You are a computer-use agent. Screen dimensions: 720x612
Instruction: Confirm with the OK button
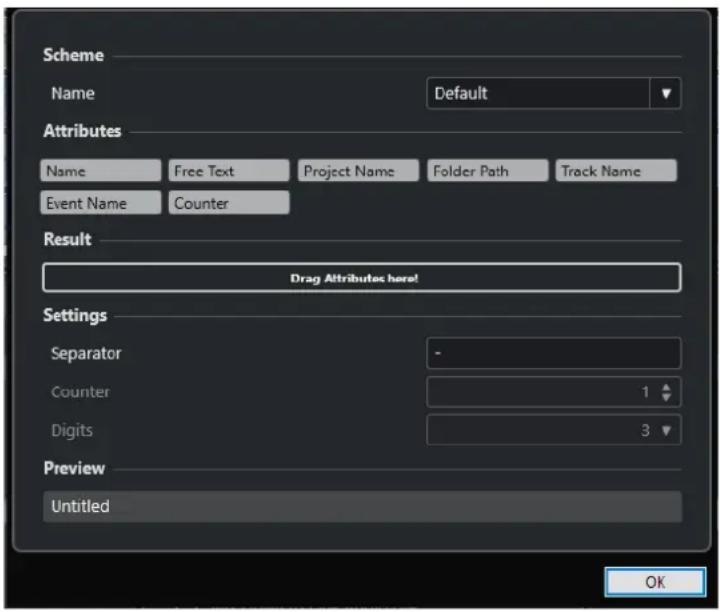click(x=655, y=582)
